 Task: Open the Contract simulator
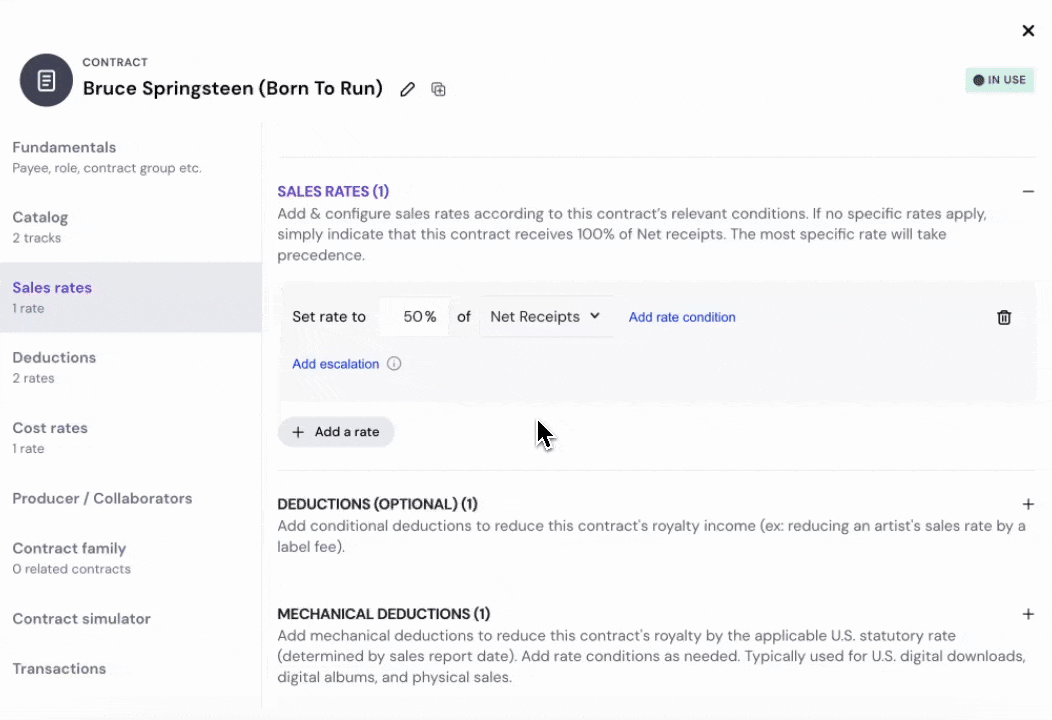(131, 619)
